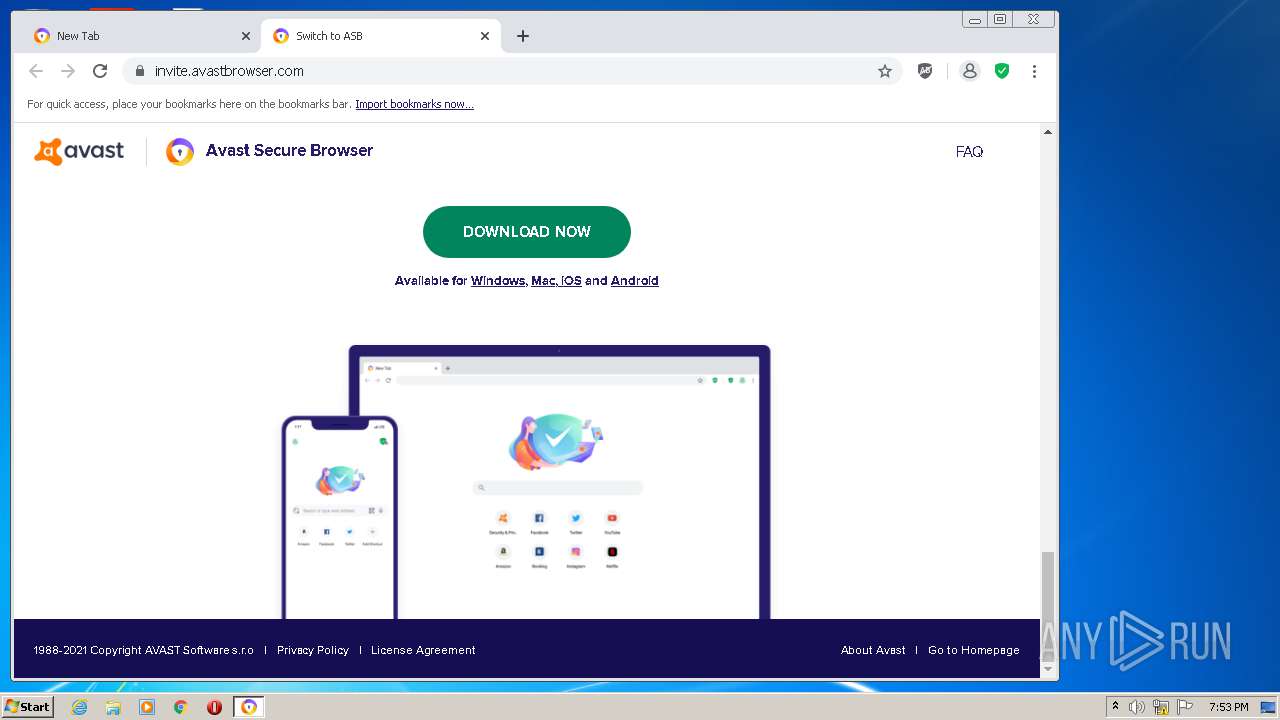The width and height of the screenshot is (1280, 720).
Task: Click the DOWNLOAD NOW button
Action: click(527, 232)
